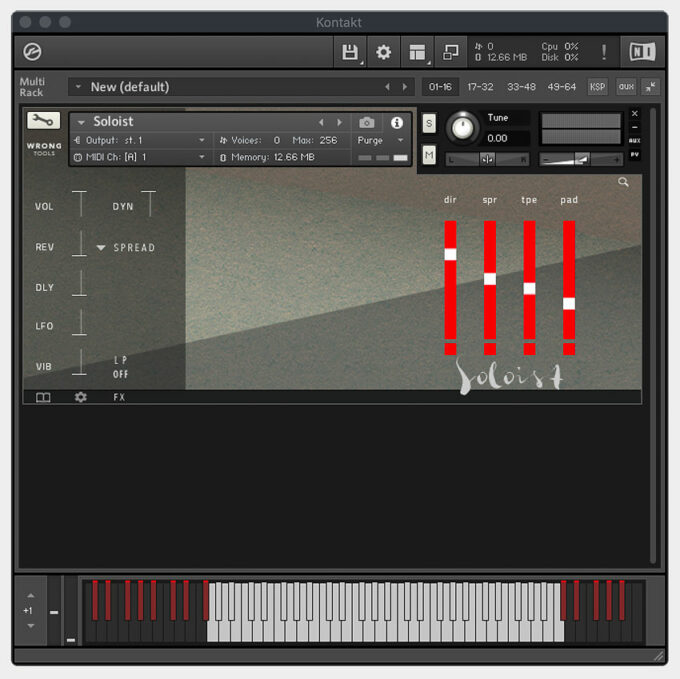Open the book icon at the panel bottom

(x=43, y=397)
